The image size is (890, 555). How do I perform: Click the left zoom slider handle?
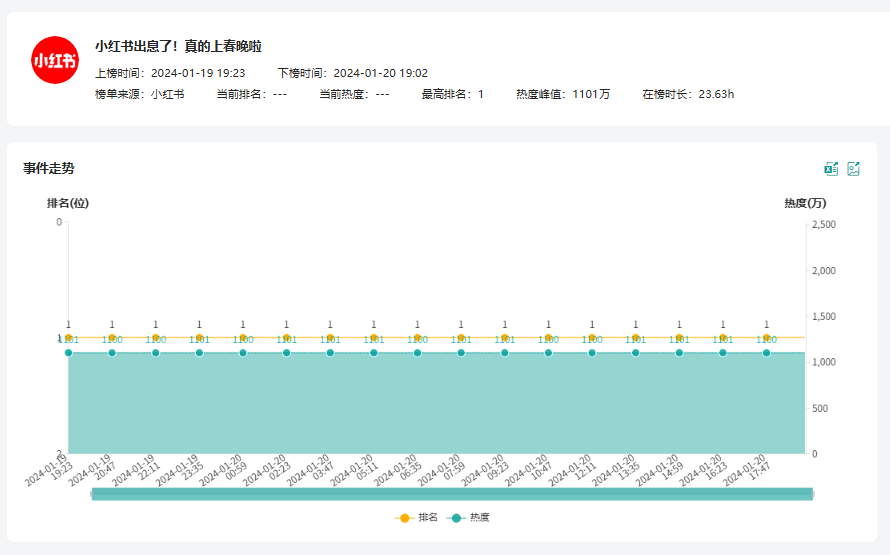pos(92,494)
